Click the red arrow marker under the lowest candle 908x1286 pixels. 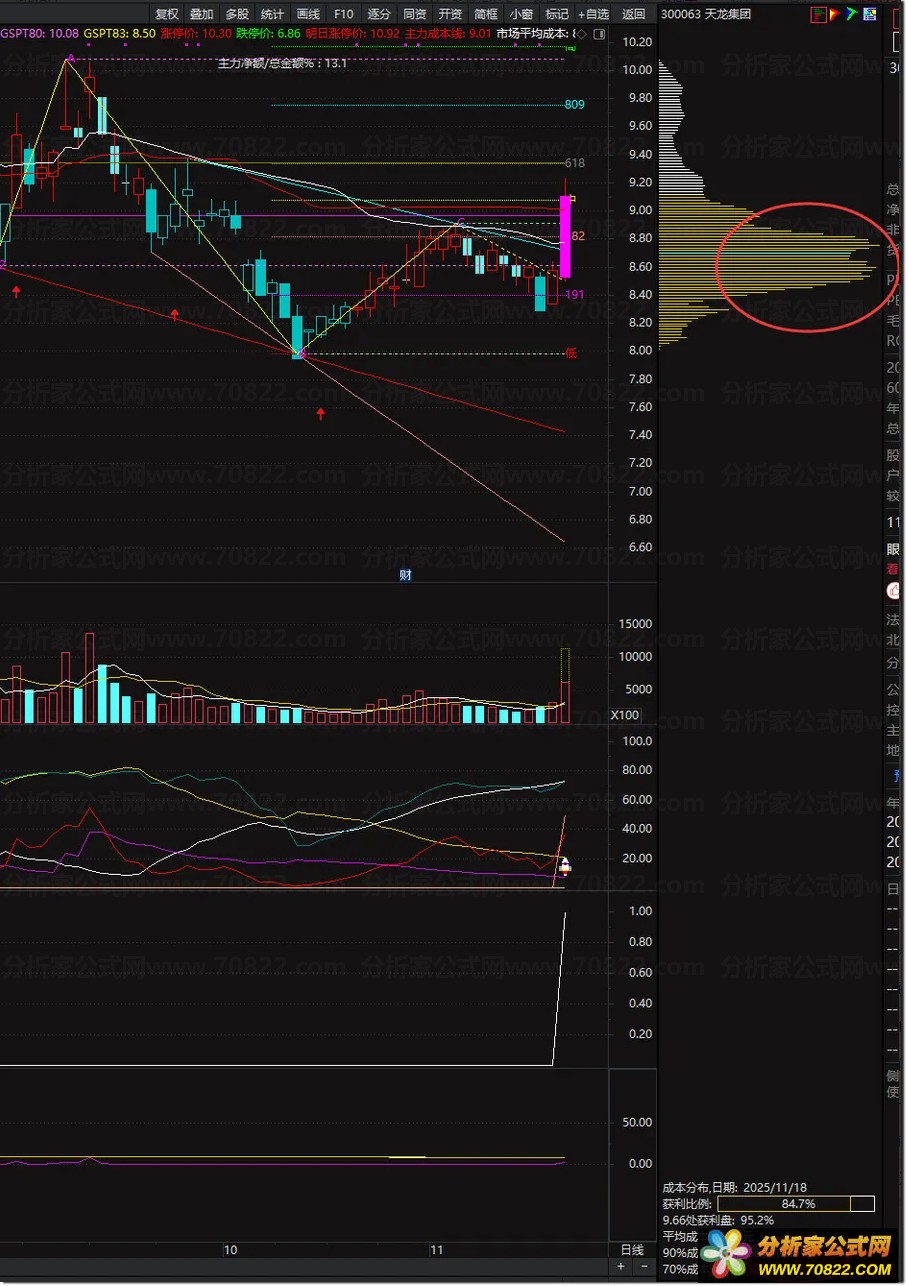click(x=321, y=414)
